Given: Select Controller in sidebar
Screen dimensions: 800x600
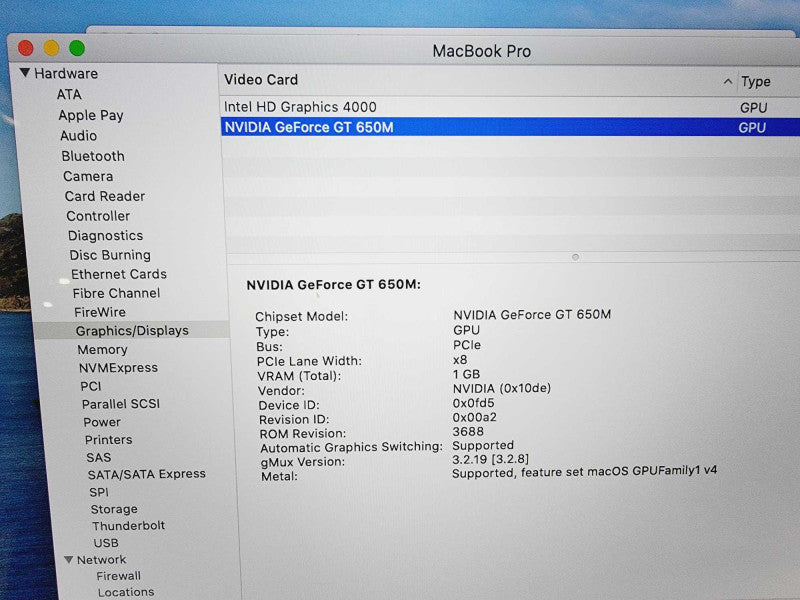Looking at the screenshot, I should point(98,216).
